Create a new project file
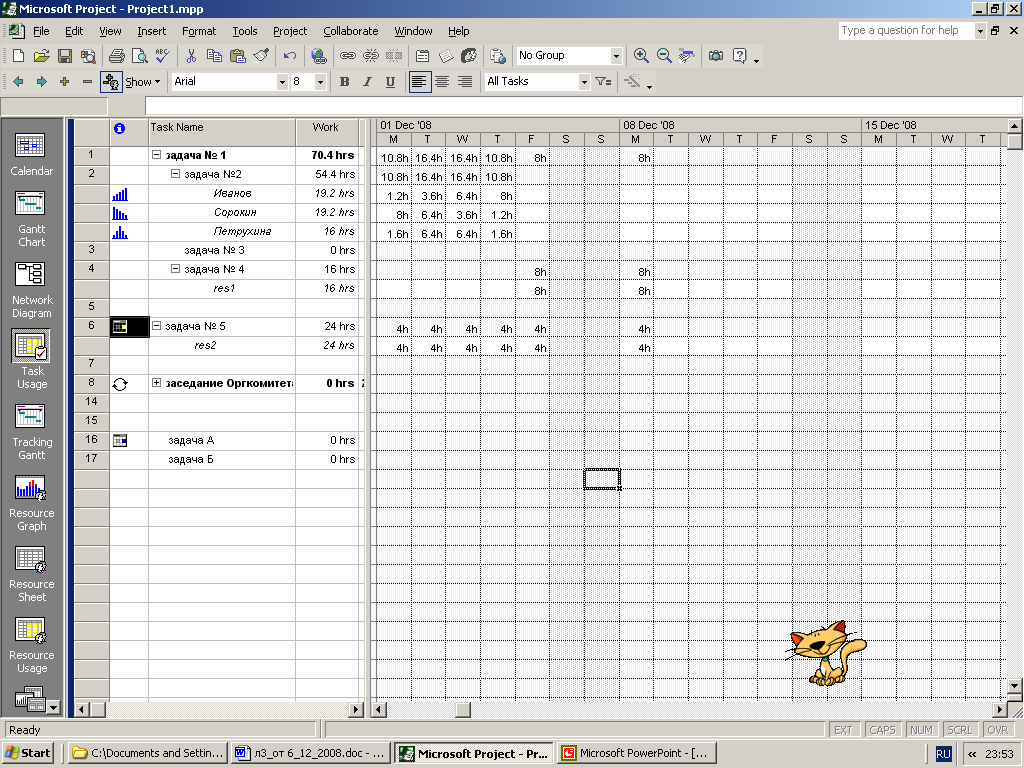This screenshot has width=1024, height=768. [x=18, y=56]
